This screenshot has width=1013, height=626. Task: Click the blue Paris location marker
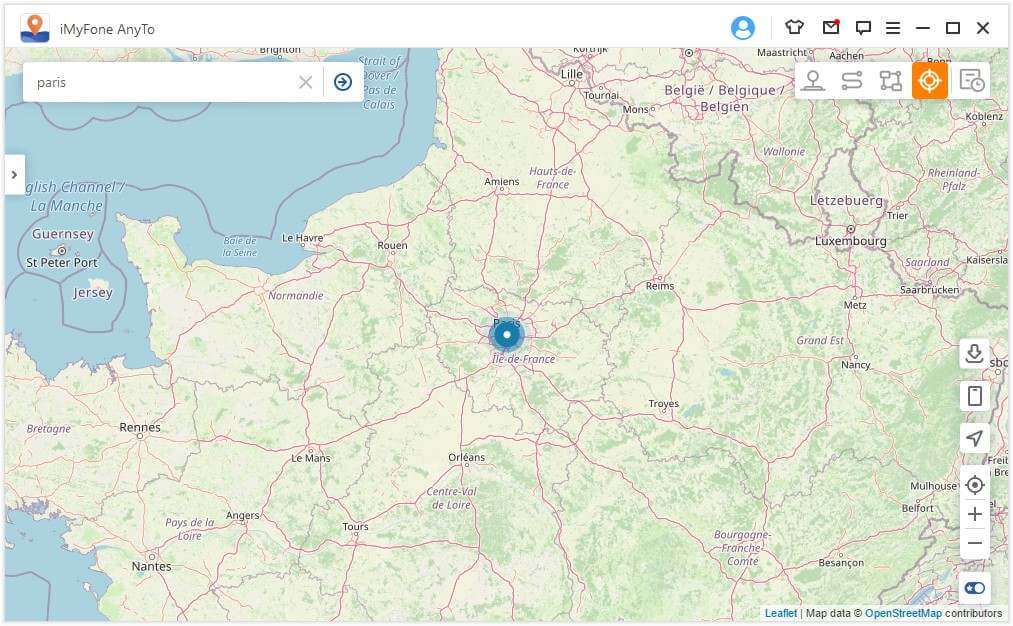point(507,335)
